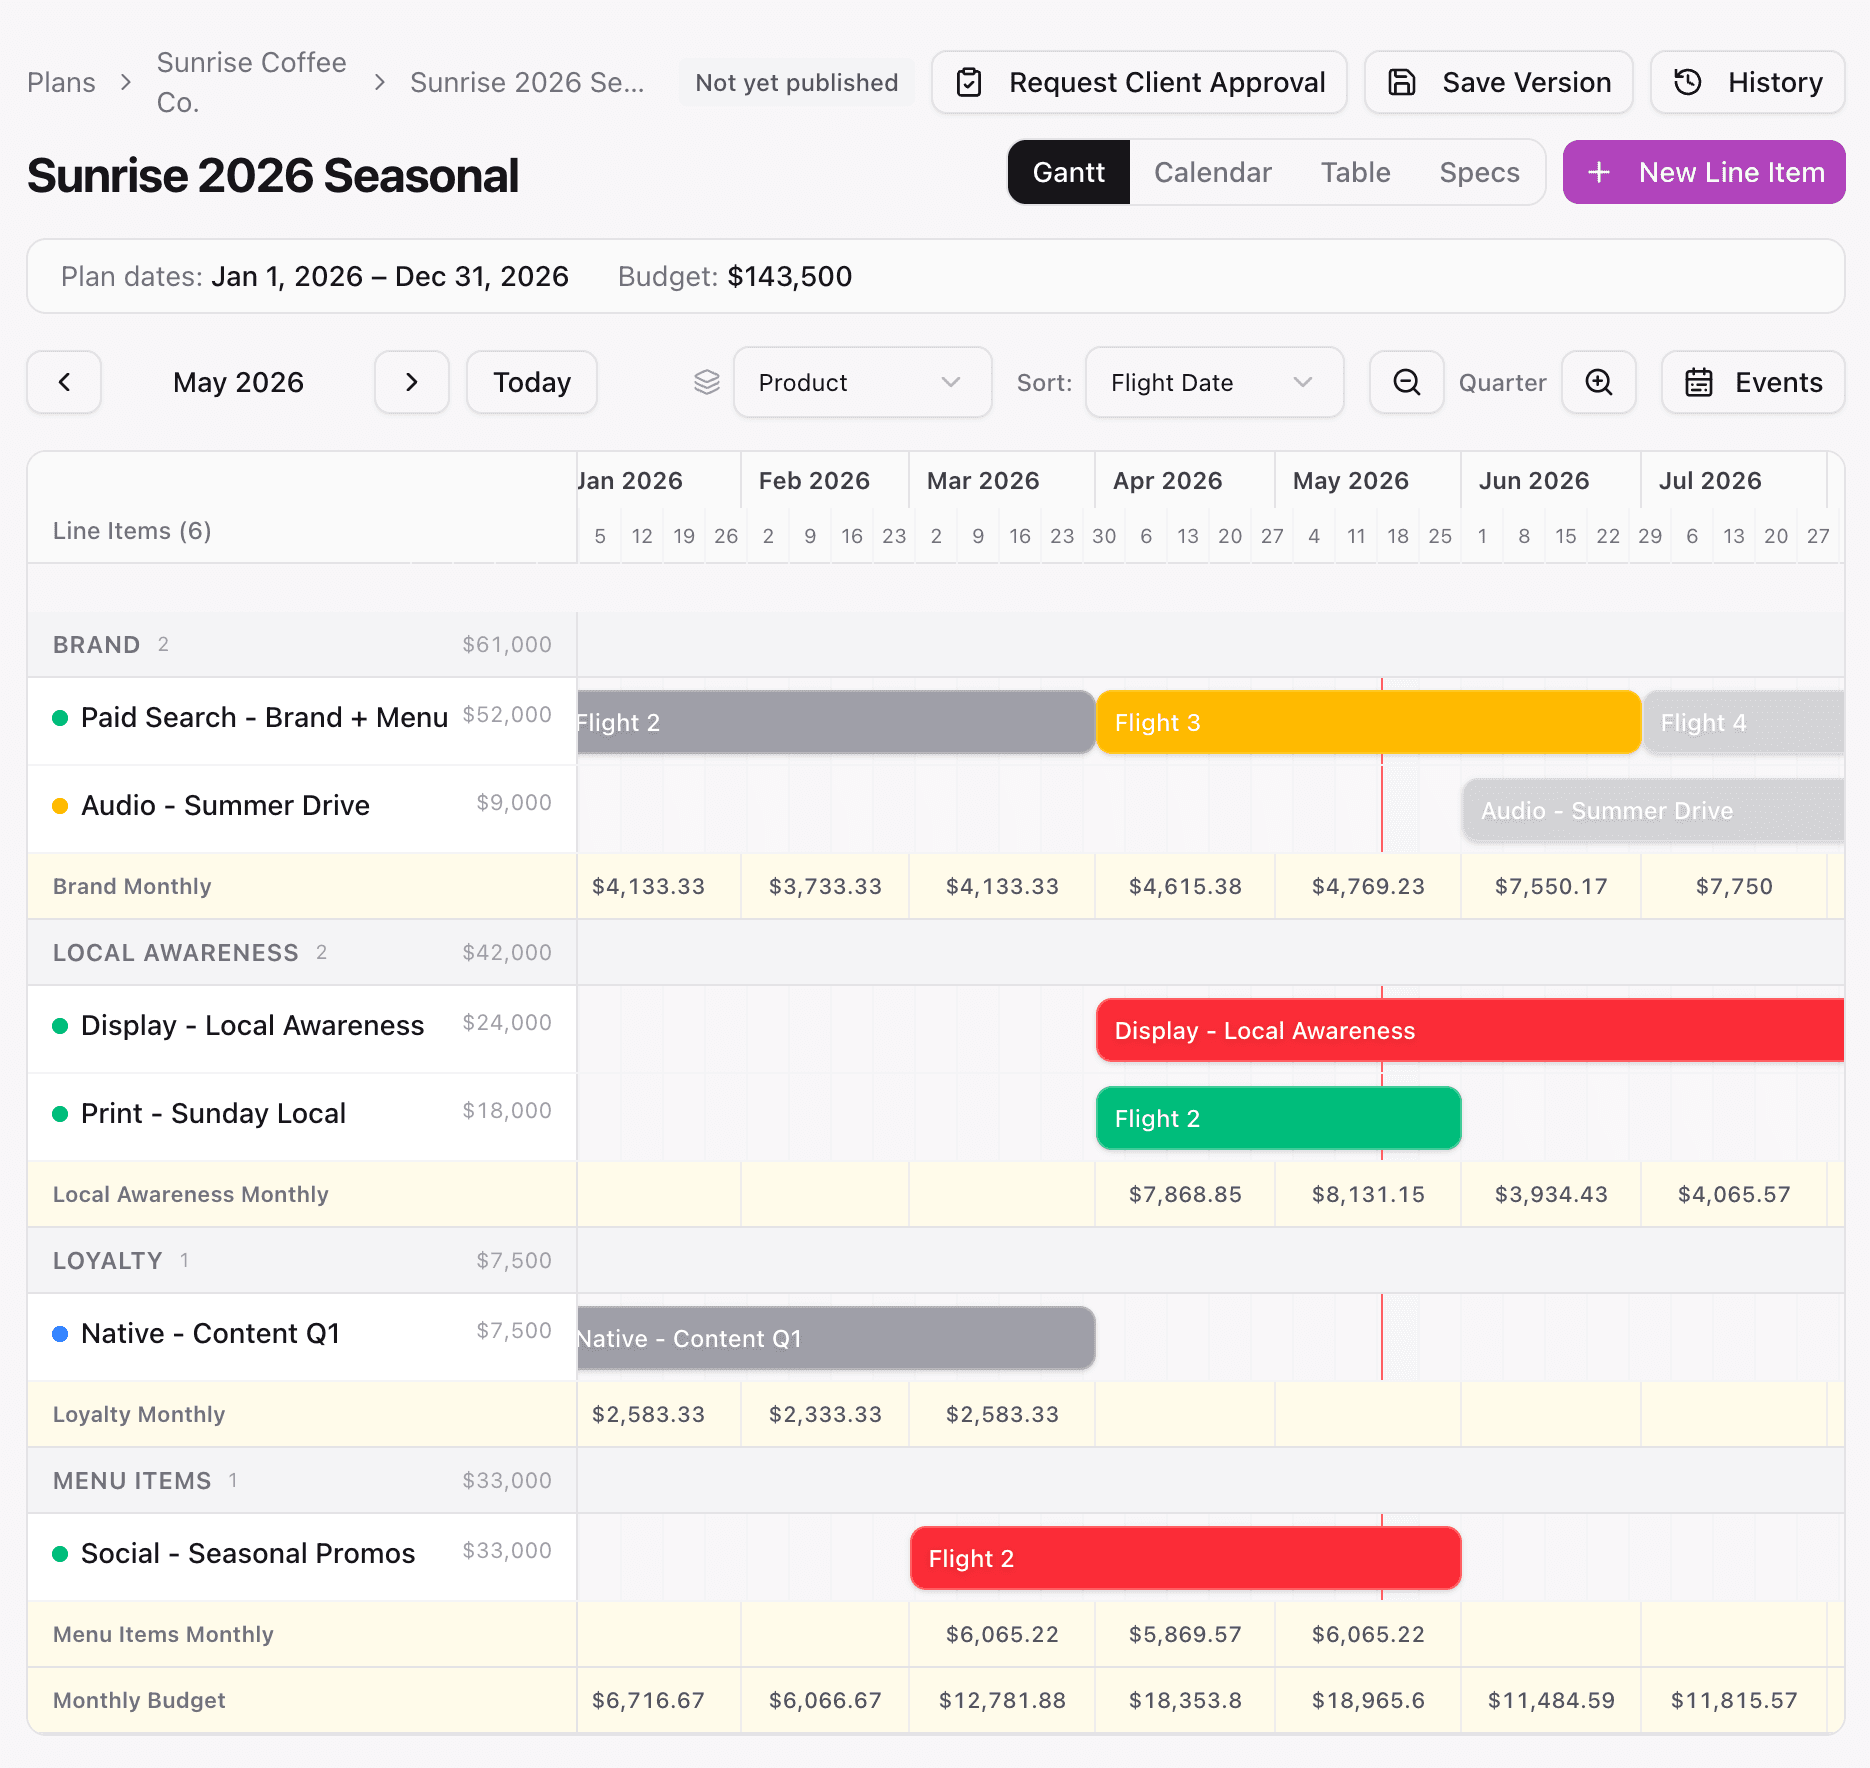1870x1768 pixels.
Task: Open Print - Sunday Local row
Action: (302, 1117)
